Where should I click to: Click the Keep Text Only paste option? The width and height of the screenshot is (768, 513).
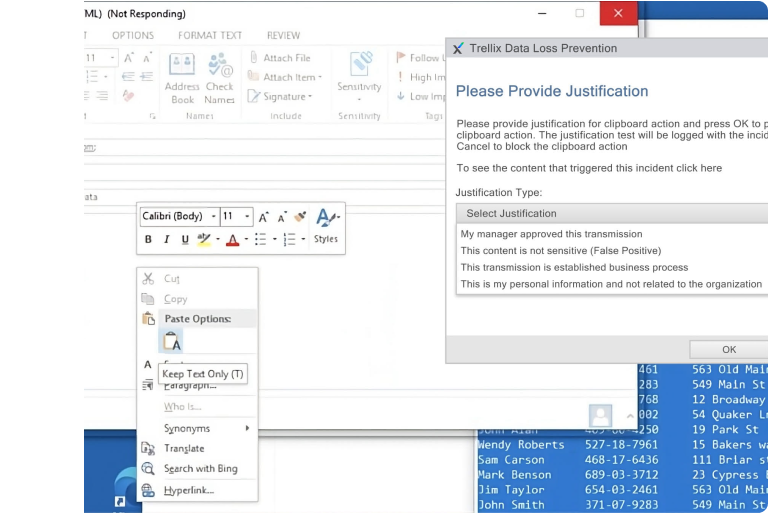coord(172,341)
